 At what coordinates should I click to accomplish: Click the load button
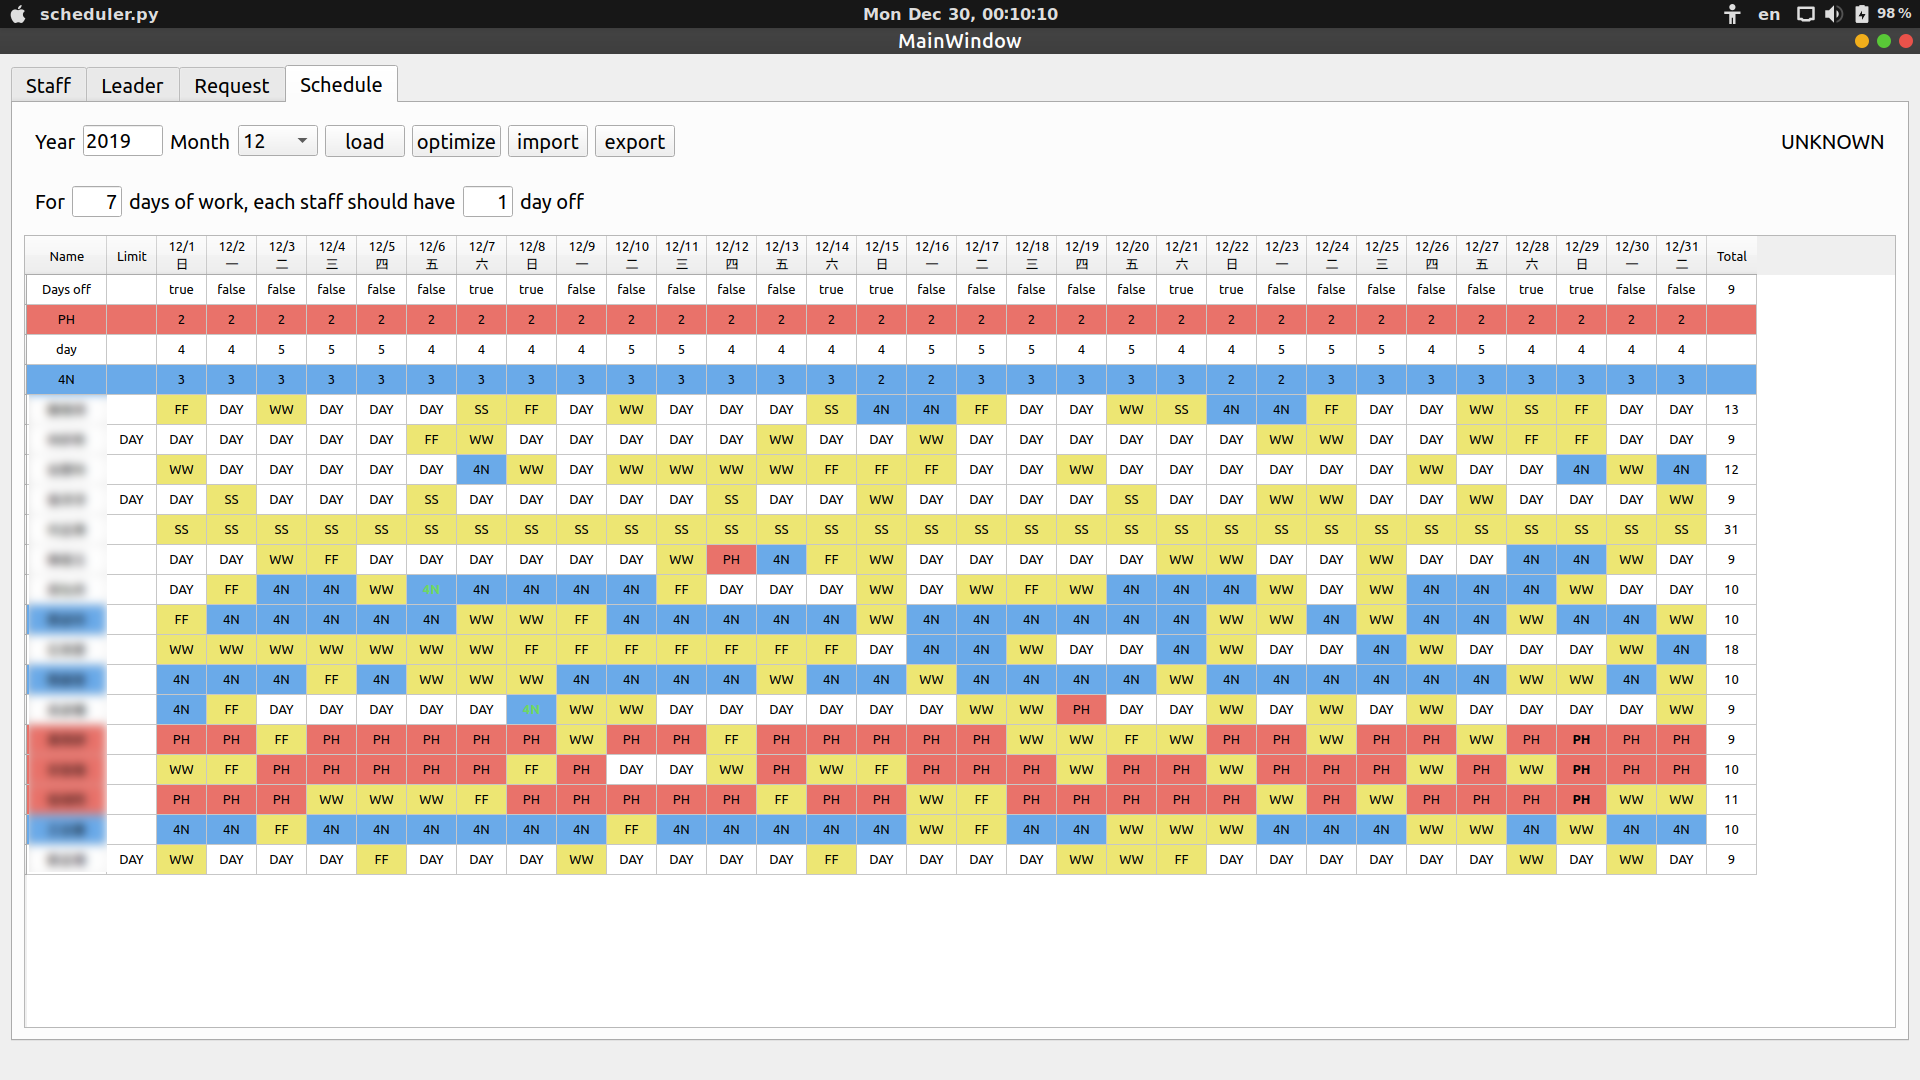(x=364, y=141)
